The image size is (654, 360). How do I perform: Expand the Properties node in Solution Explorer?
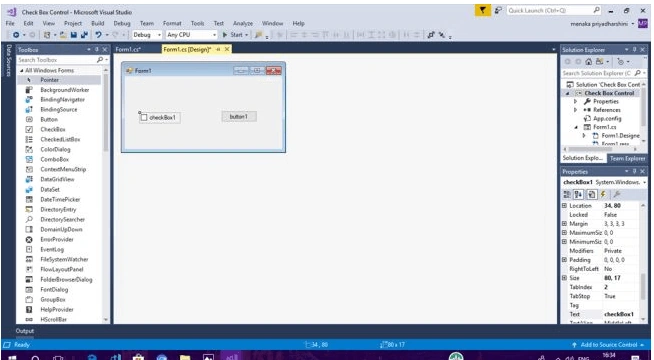pyautogui.click(x=576, y=101)
